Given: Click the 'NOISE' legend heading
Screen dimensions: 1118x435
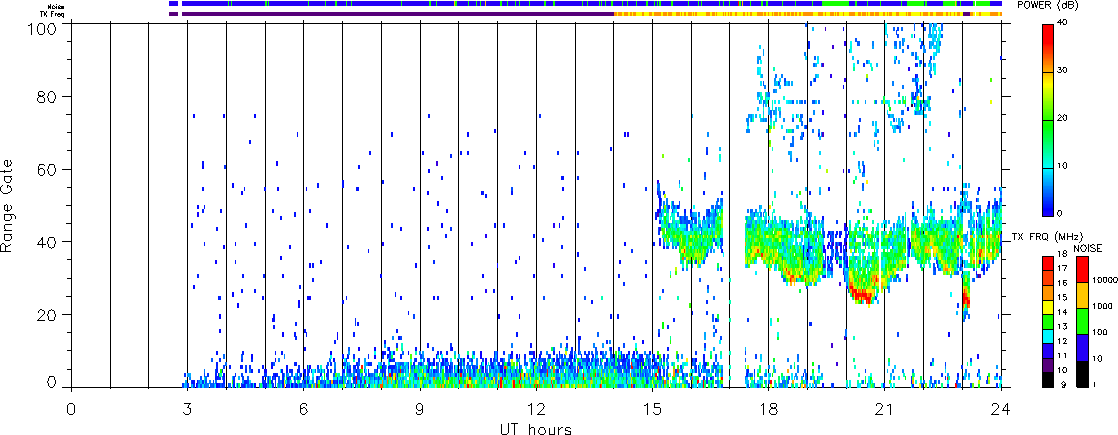Looking at the screenshot, I should [1086, 246].
